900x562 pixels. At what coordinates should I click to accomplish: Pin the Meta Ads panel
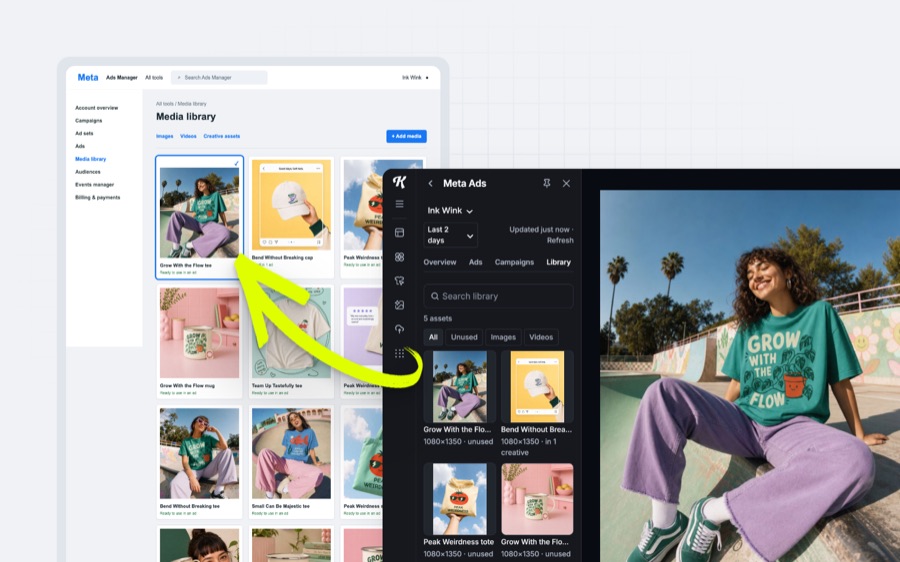click(546, 183)
